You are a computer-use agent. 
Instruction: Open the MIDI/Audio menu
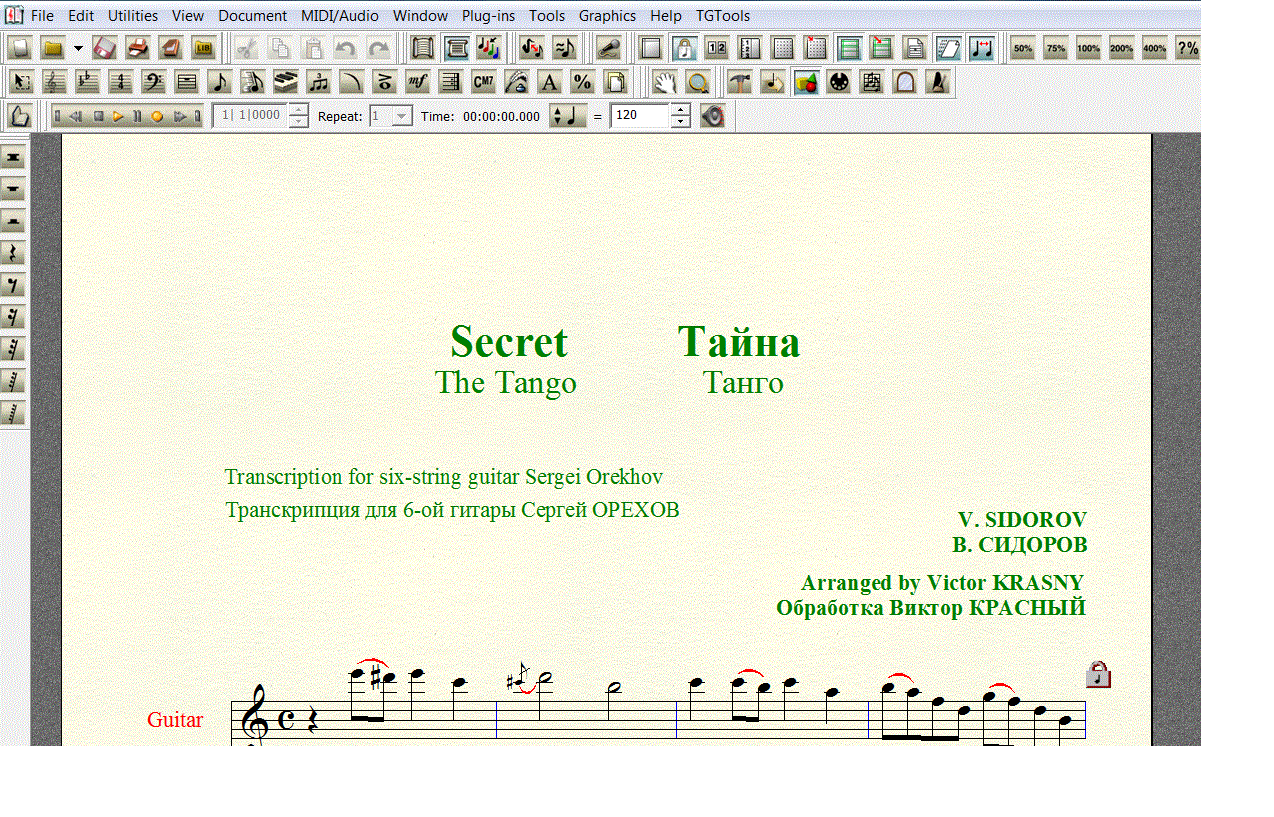point(340,16)
